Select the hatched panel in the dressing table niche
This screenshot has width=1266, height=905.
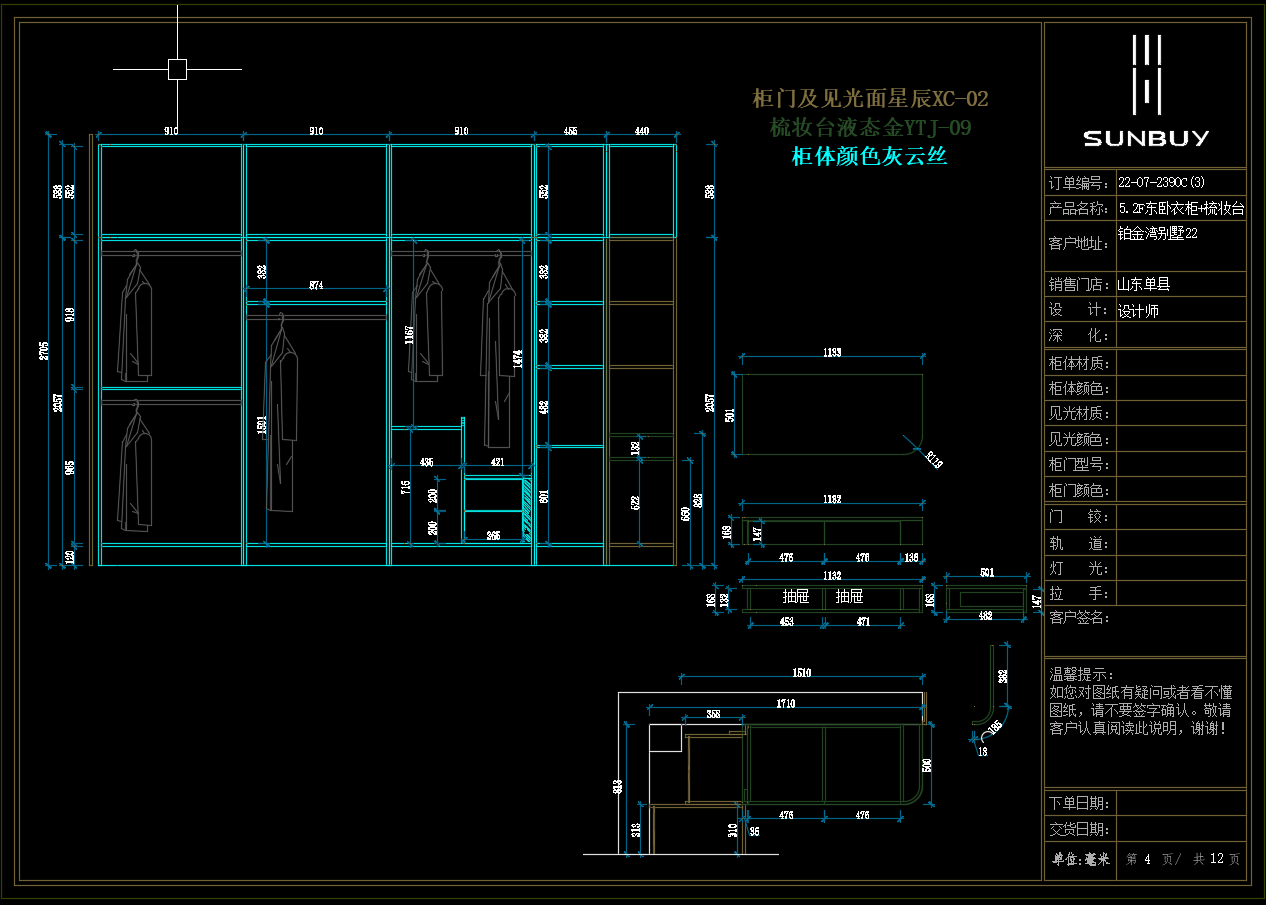pyautogui.click(x=526, y=510)
